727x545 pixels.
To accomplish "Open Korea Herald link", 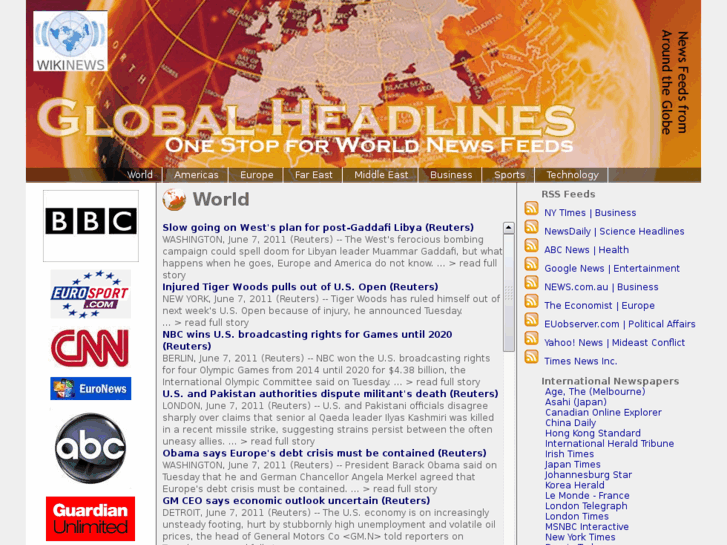I will click(574, 485).
